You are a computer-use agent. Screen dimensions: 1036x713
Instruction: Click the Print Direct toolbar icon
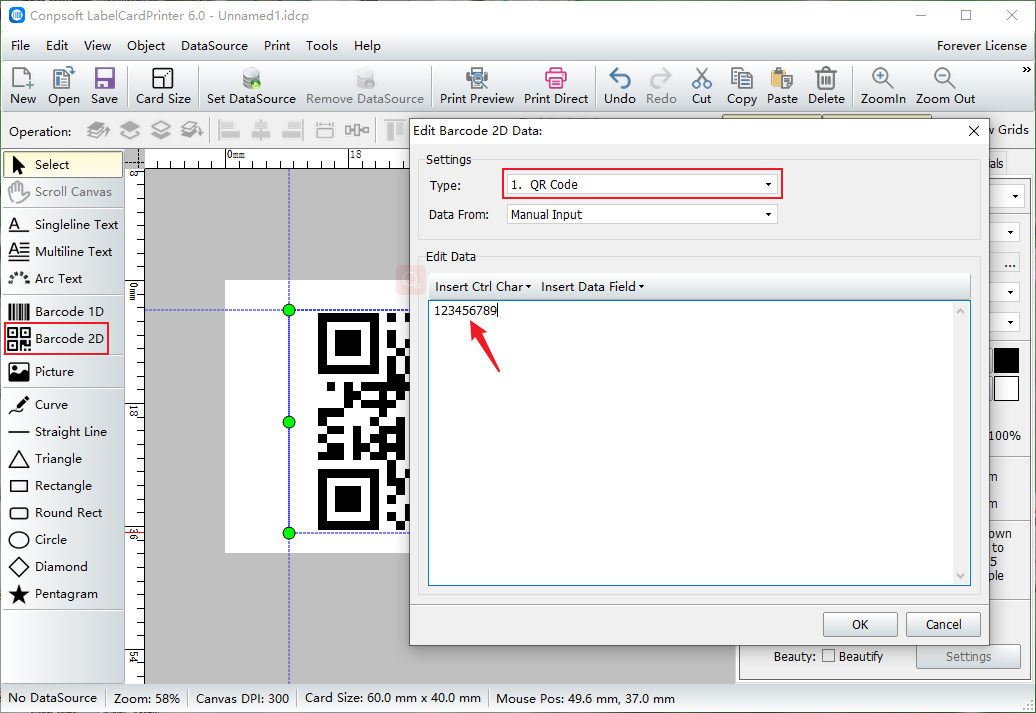[556, 86]
